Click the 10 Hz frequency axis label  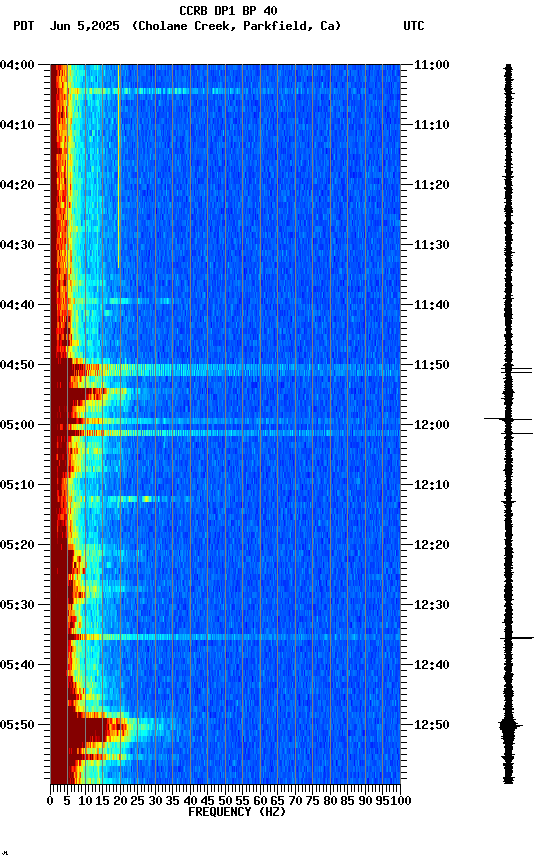[85, 801]
